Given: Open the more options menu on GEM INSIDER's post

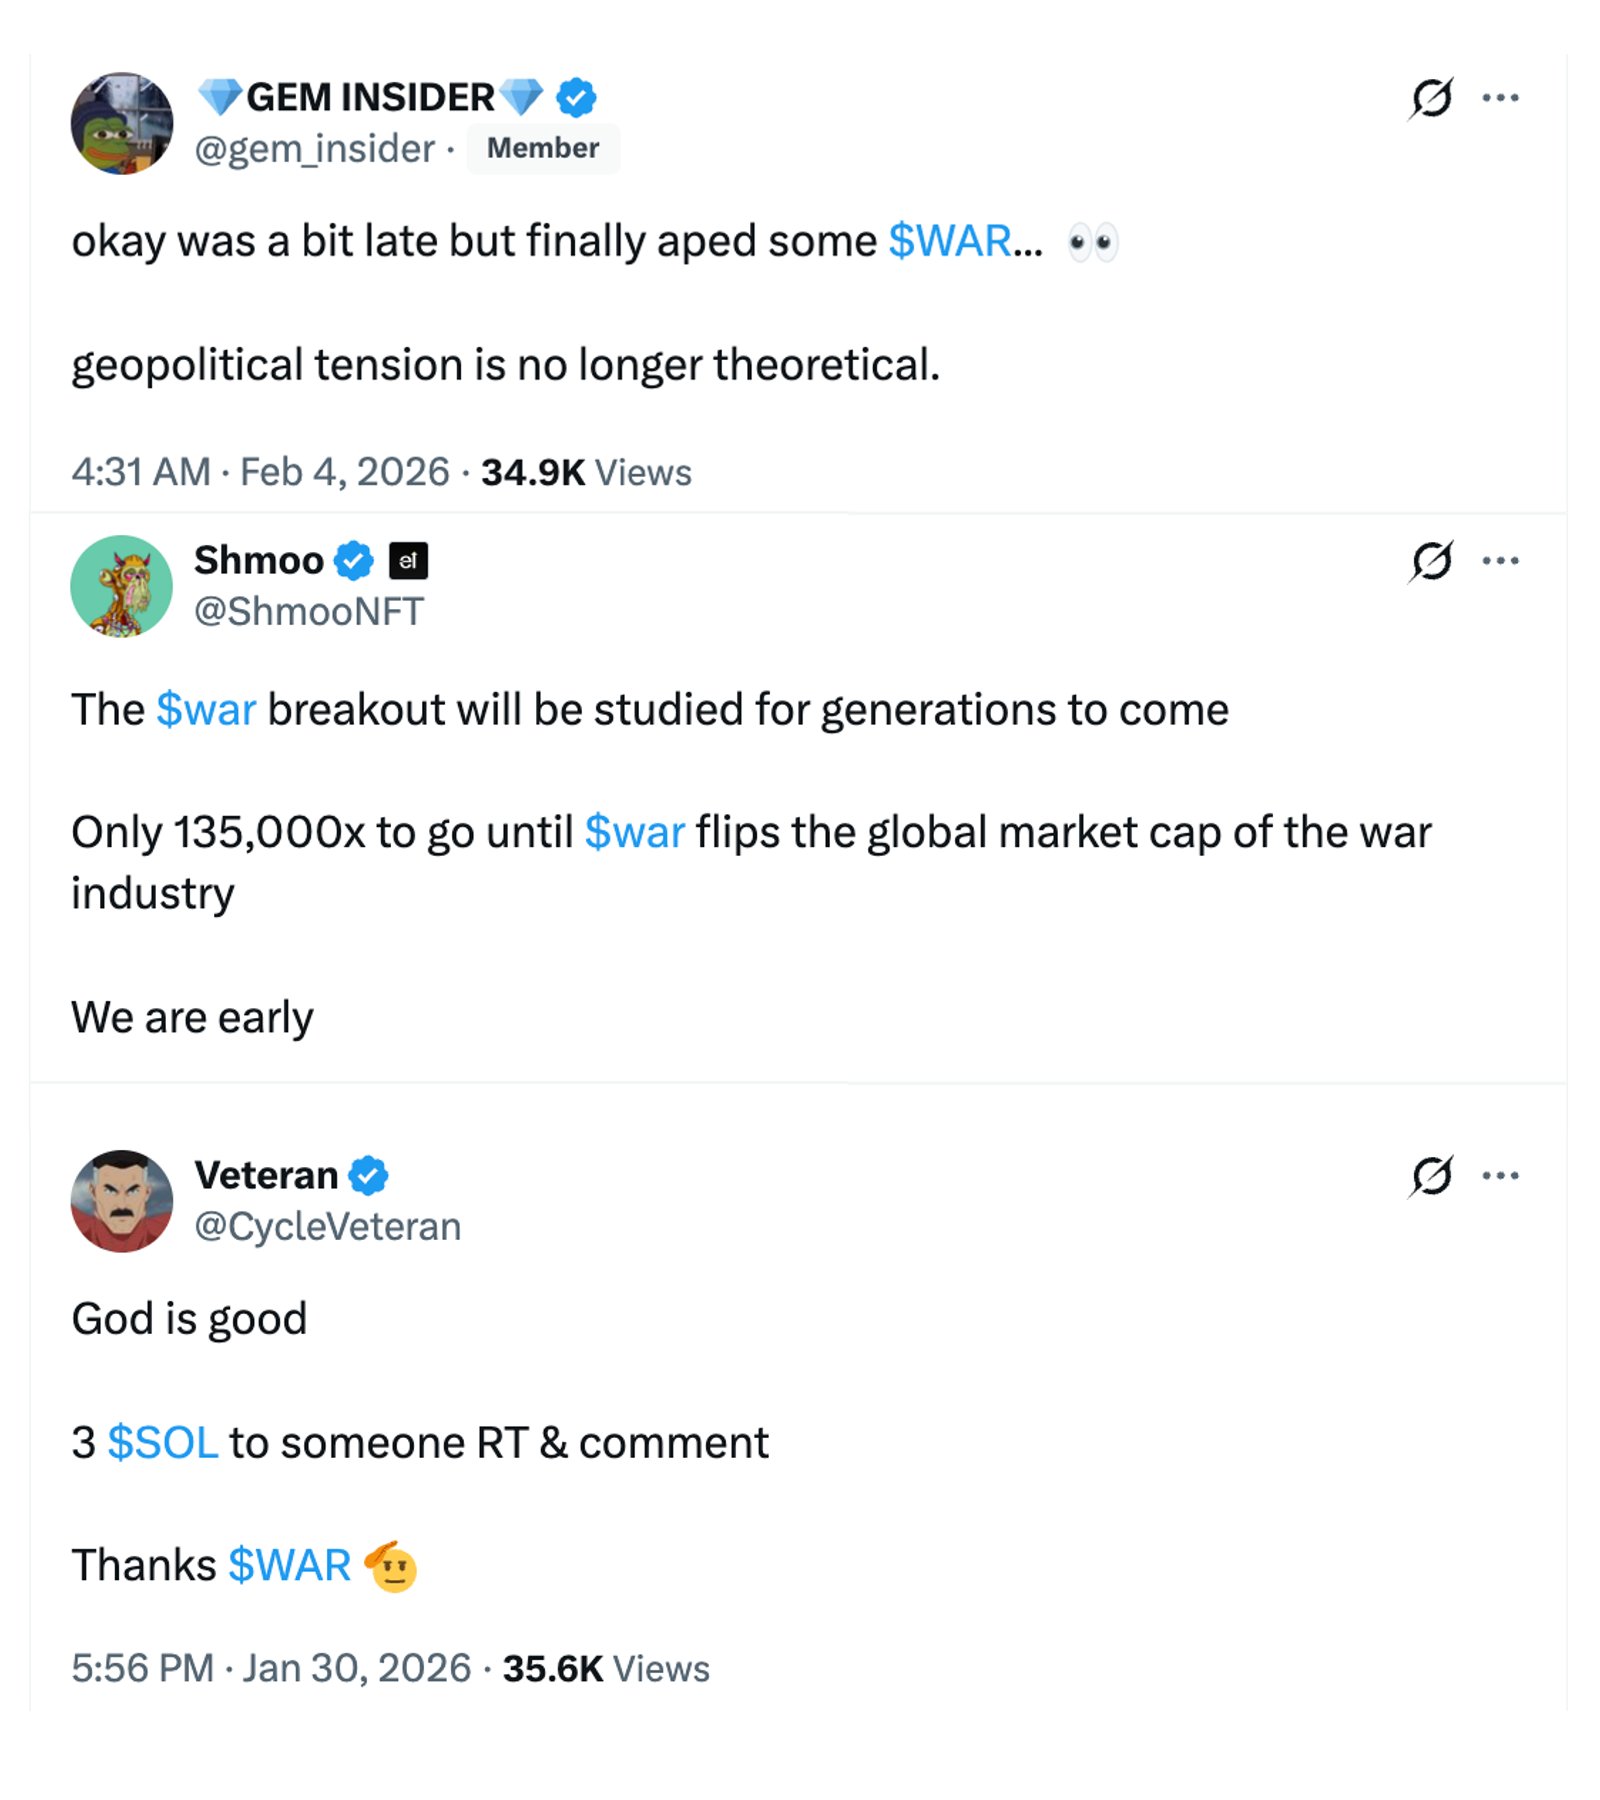Looking at the screenshot, I should point(1500,98).
